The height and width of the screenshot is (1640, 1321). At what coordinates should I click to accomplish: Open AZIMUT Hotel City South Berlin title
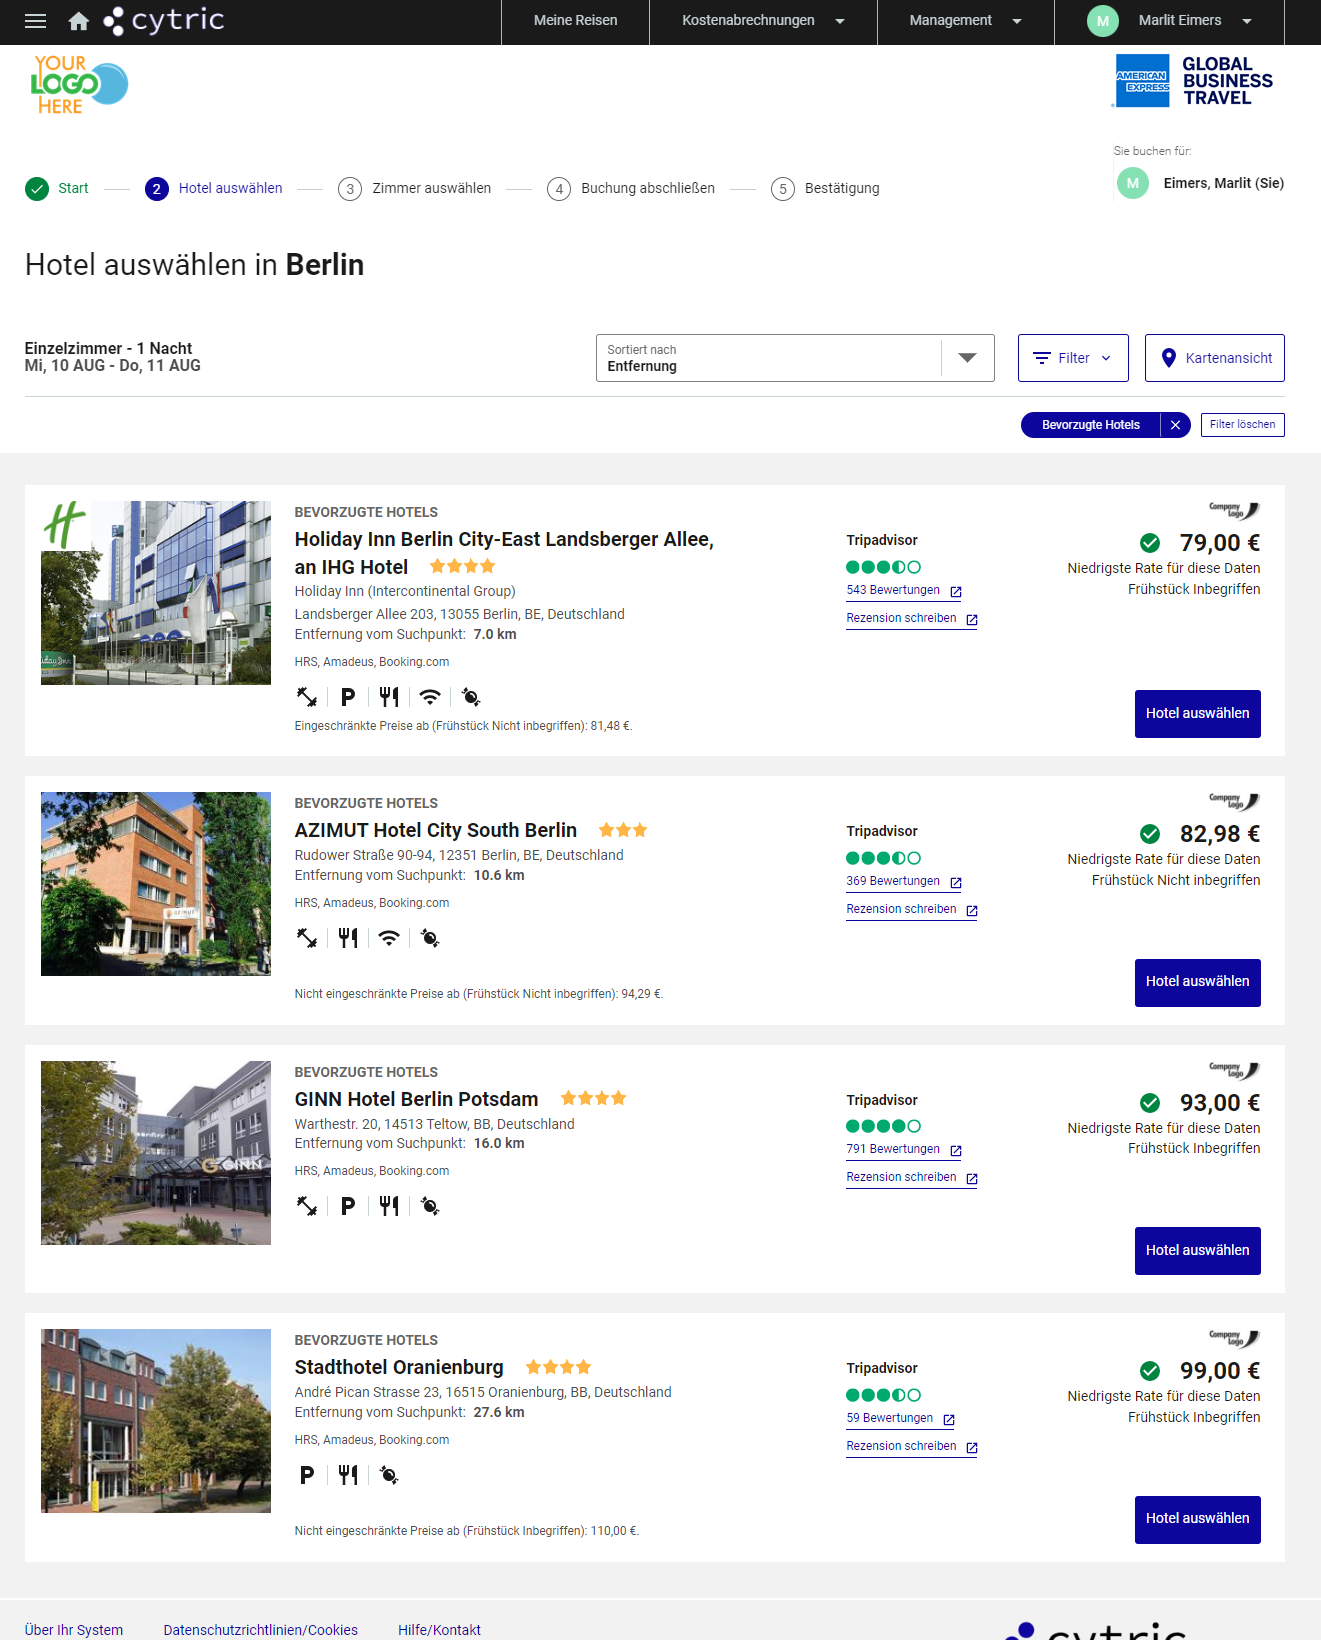(436, 830)
